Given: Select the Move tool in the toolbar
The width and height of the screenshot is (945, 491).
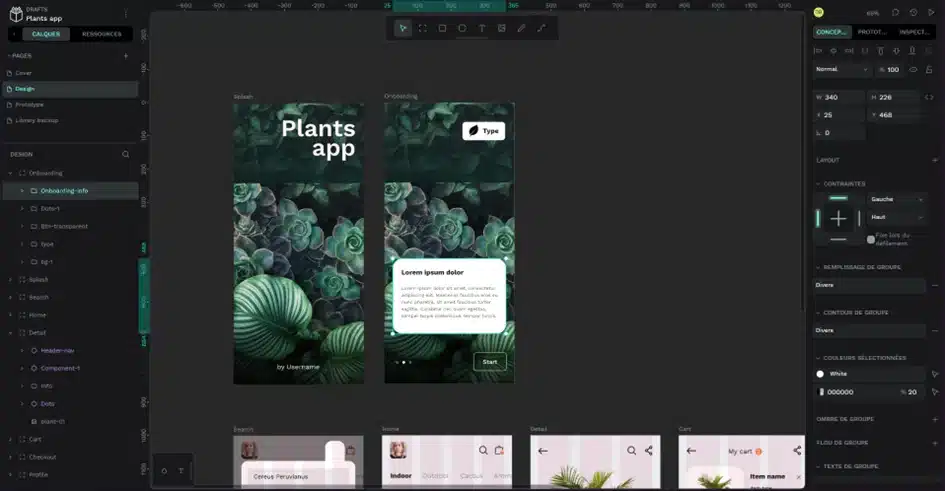Looking at the screenshot, I should (x=403, y=28).
